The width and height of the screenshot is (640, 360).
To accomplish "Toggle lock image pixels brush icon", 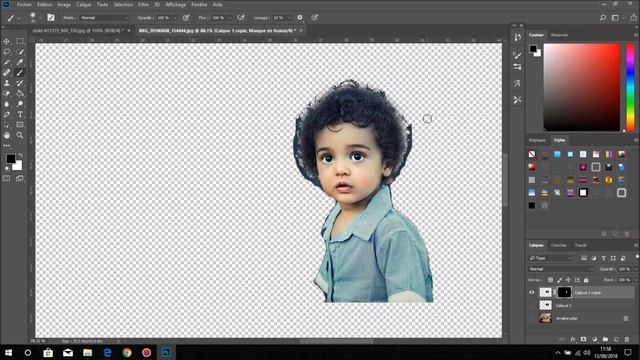I will [560, 280].
